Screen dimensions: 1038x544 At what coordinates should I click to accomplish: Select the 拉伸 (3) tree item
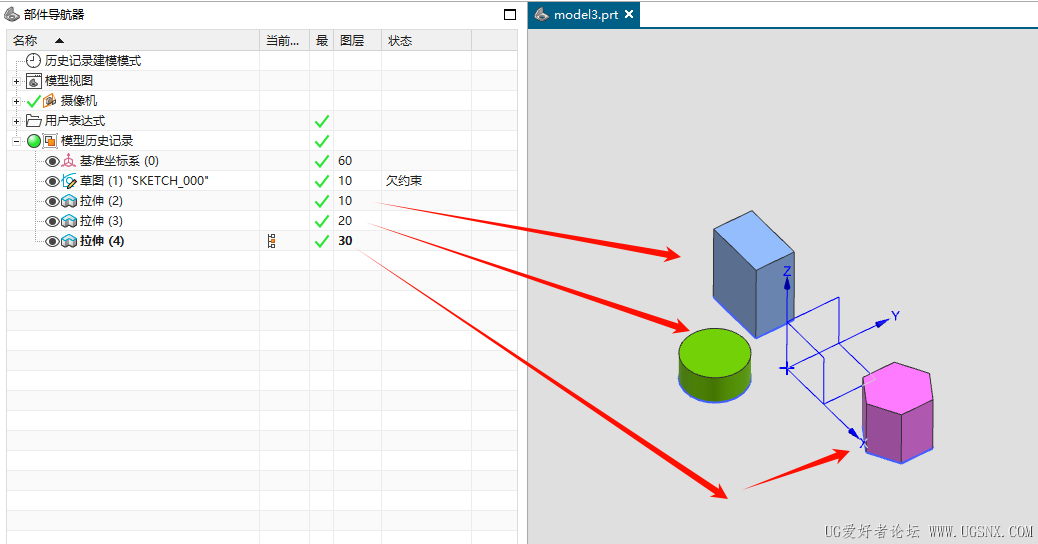101,220
